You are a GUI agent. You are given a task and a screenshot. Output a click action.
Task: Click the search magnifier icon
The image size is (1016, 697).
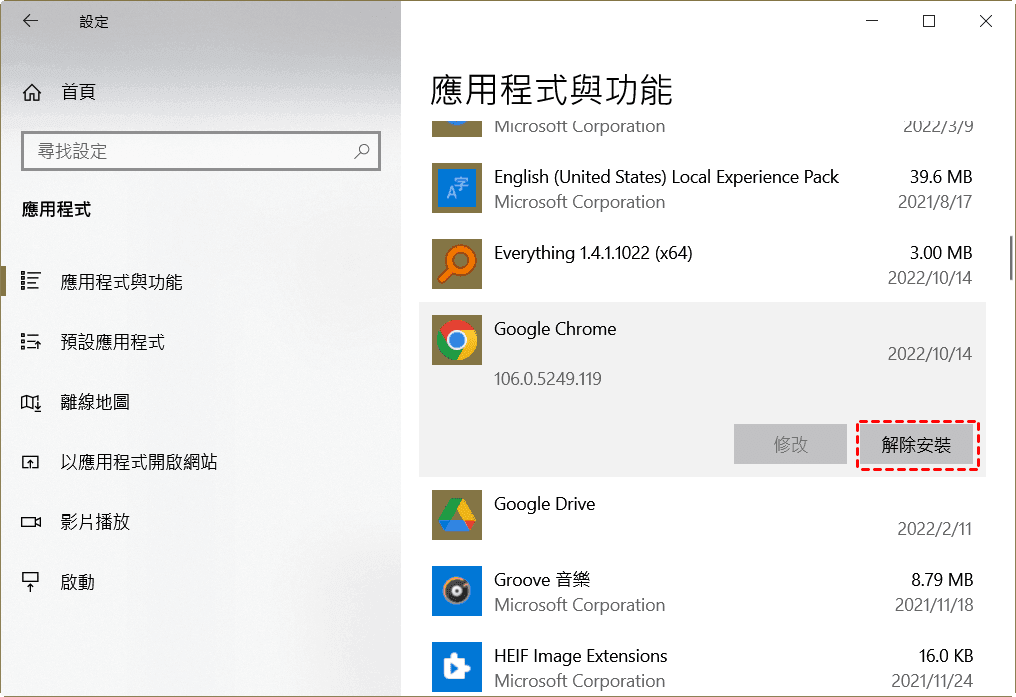point(362,151)
